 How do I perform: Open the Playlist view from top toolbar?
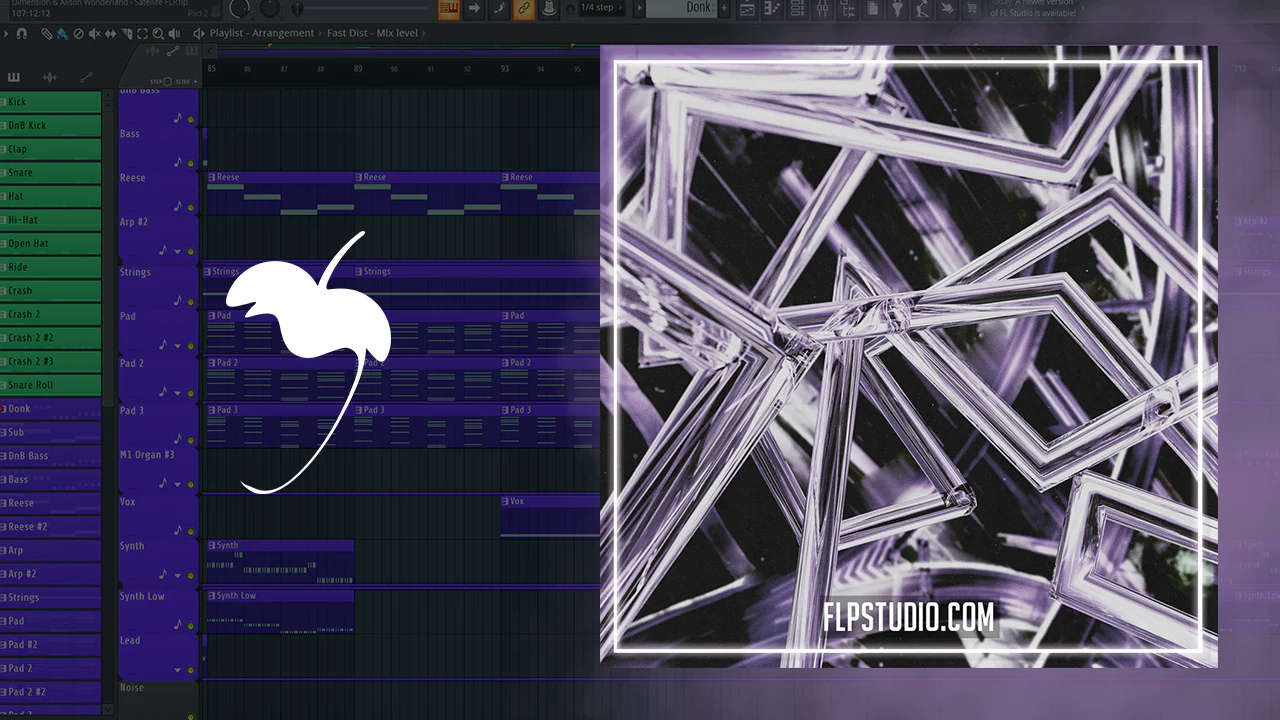(747, 9)
